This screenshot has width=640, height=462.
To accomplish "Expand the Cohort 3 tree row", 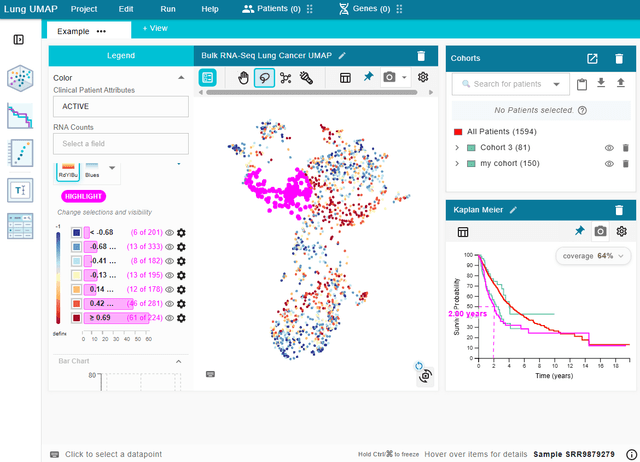I will [x=457, y=148].
